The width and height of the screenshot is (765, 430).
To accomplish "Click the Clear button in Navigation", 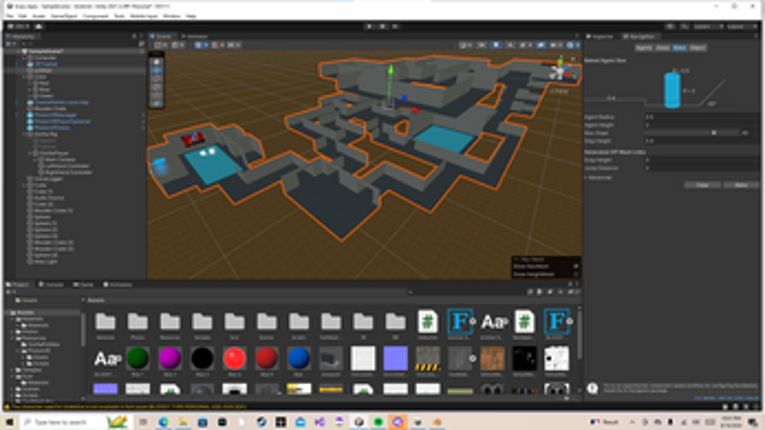I will [x=703, y=185].
